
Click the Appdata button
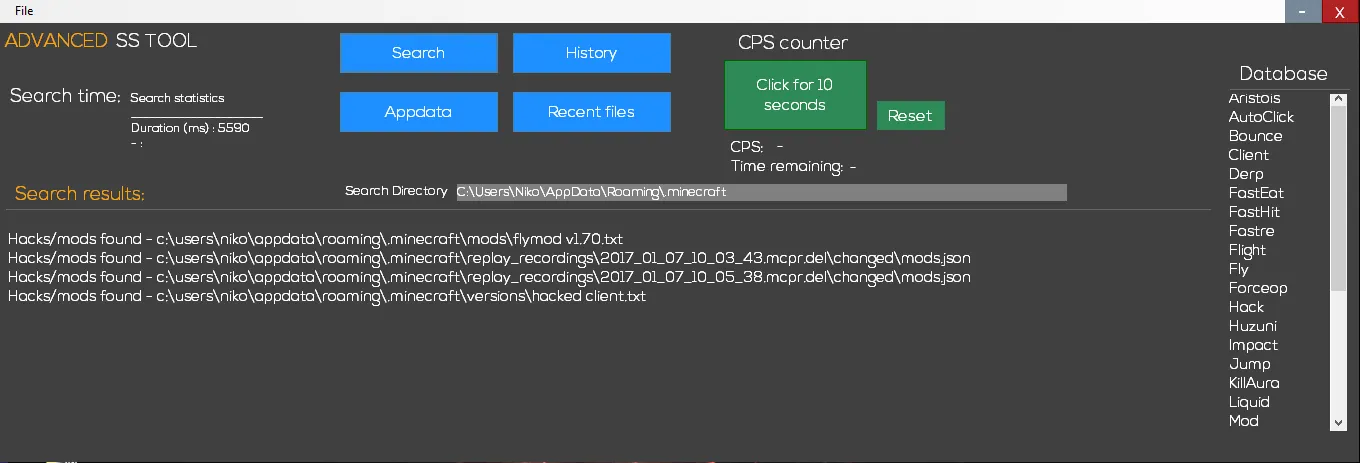point(418,112)
